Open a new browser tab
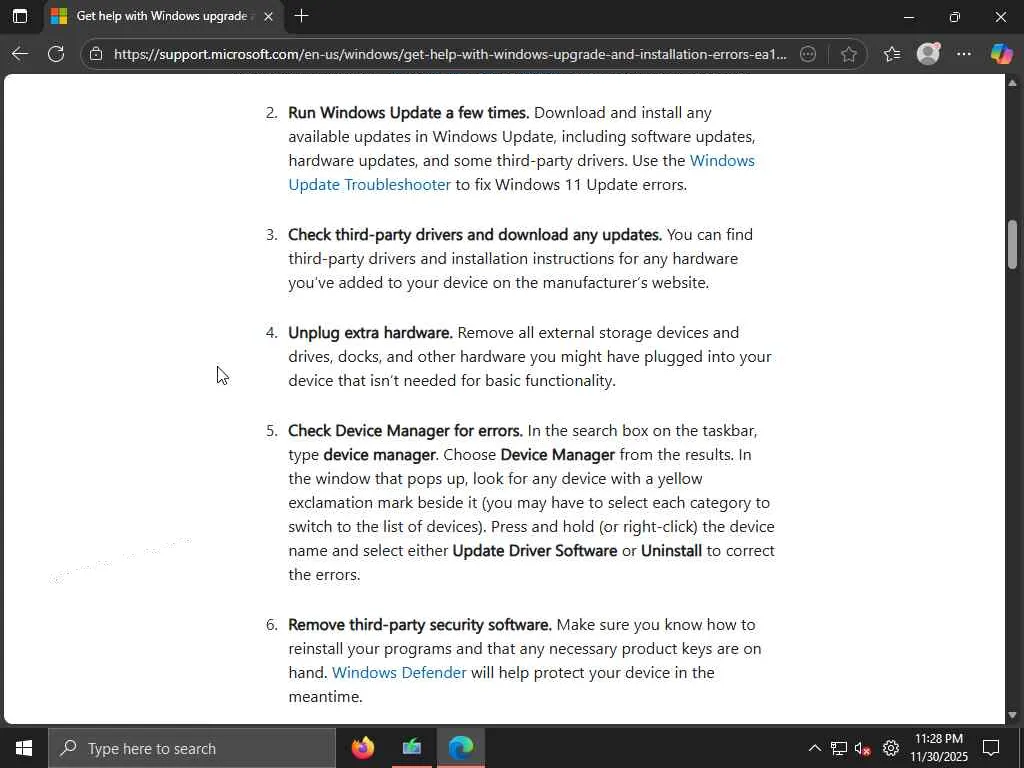The height and width of the screenshot is (768, 1024). [301, 16]
